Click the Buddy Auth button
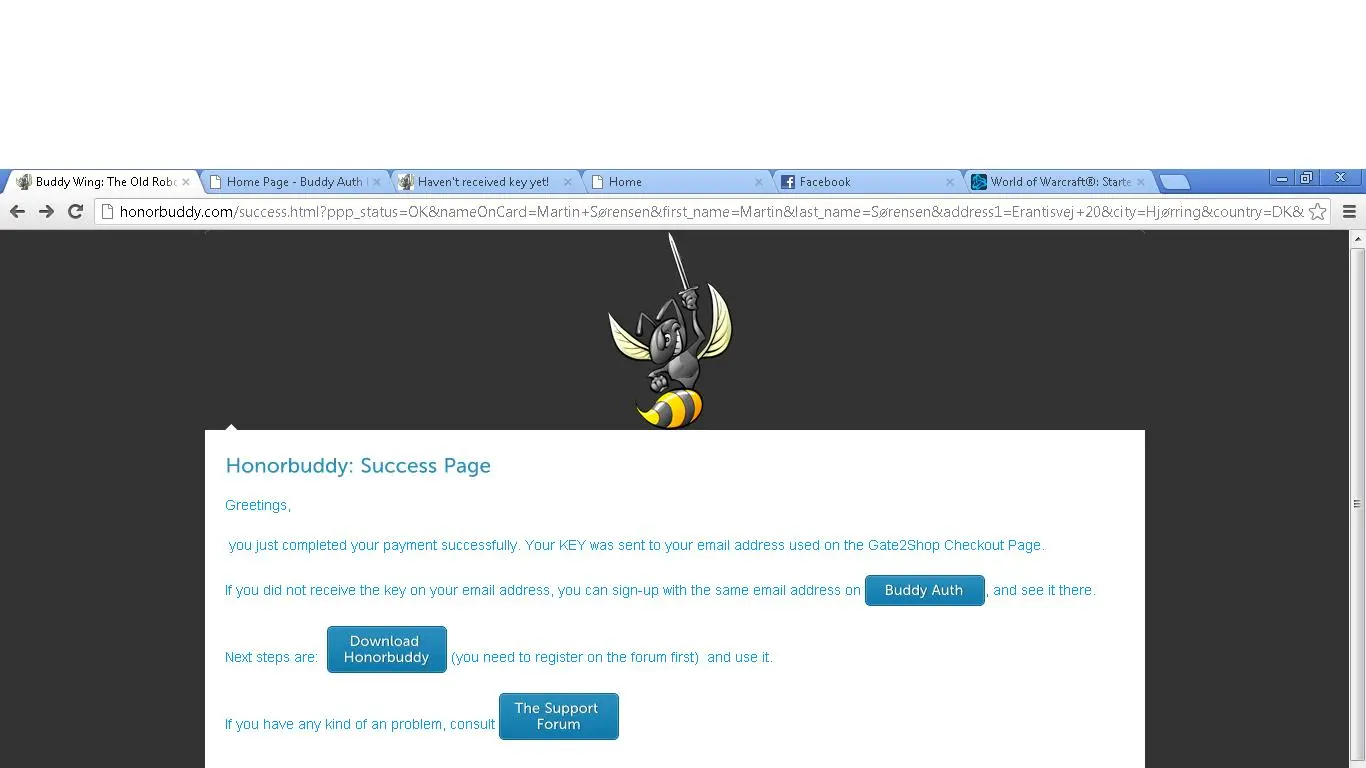The image size is (1366, 768). tap(924, 590)
